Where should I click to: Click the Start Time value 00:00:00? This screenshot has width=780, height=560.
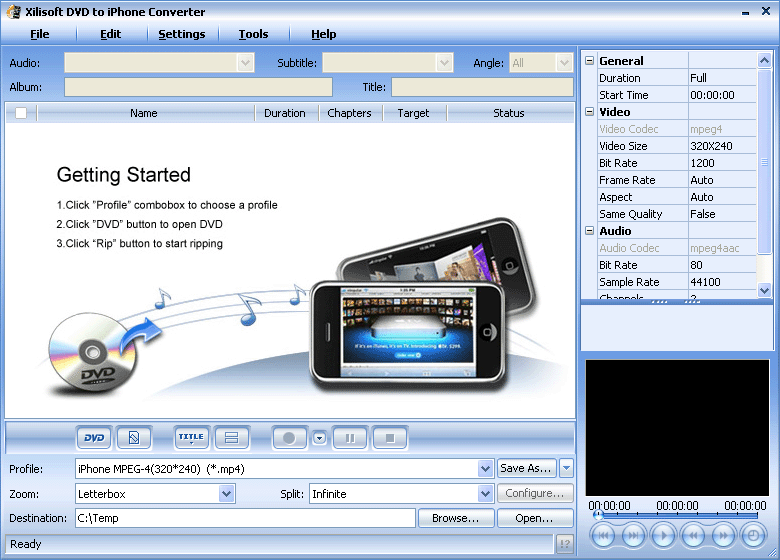[x=722, y=94]
